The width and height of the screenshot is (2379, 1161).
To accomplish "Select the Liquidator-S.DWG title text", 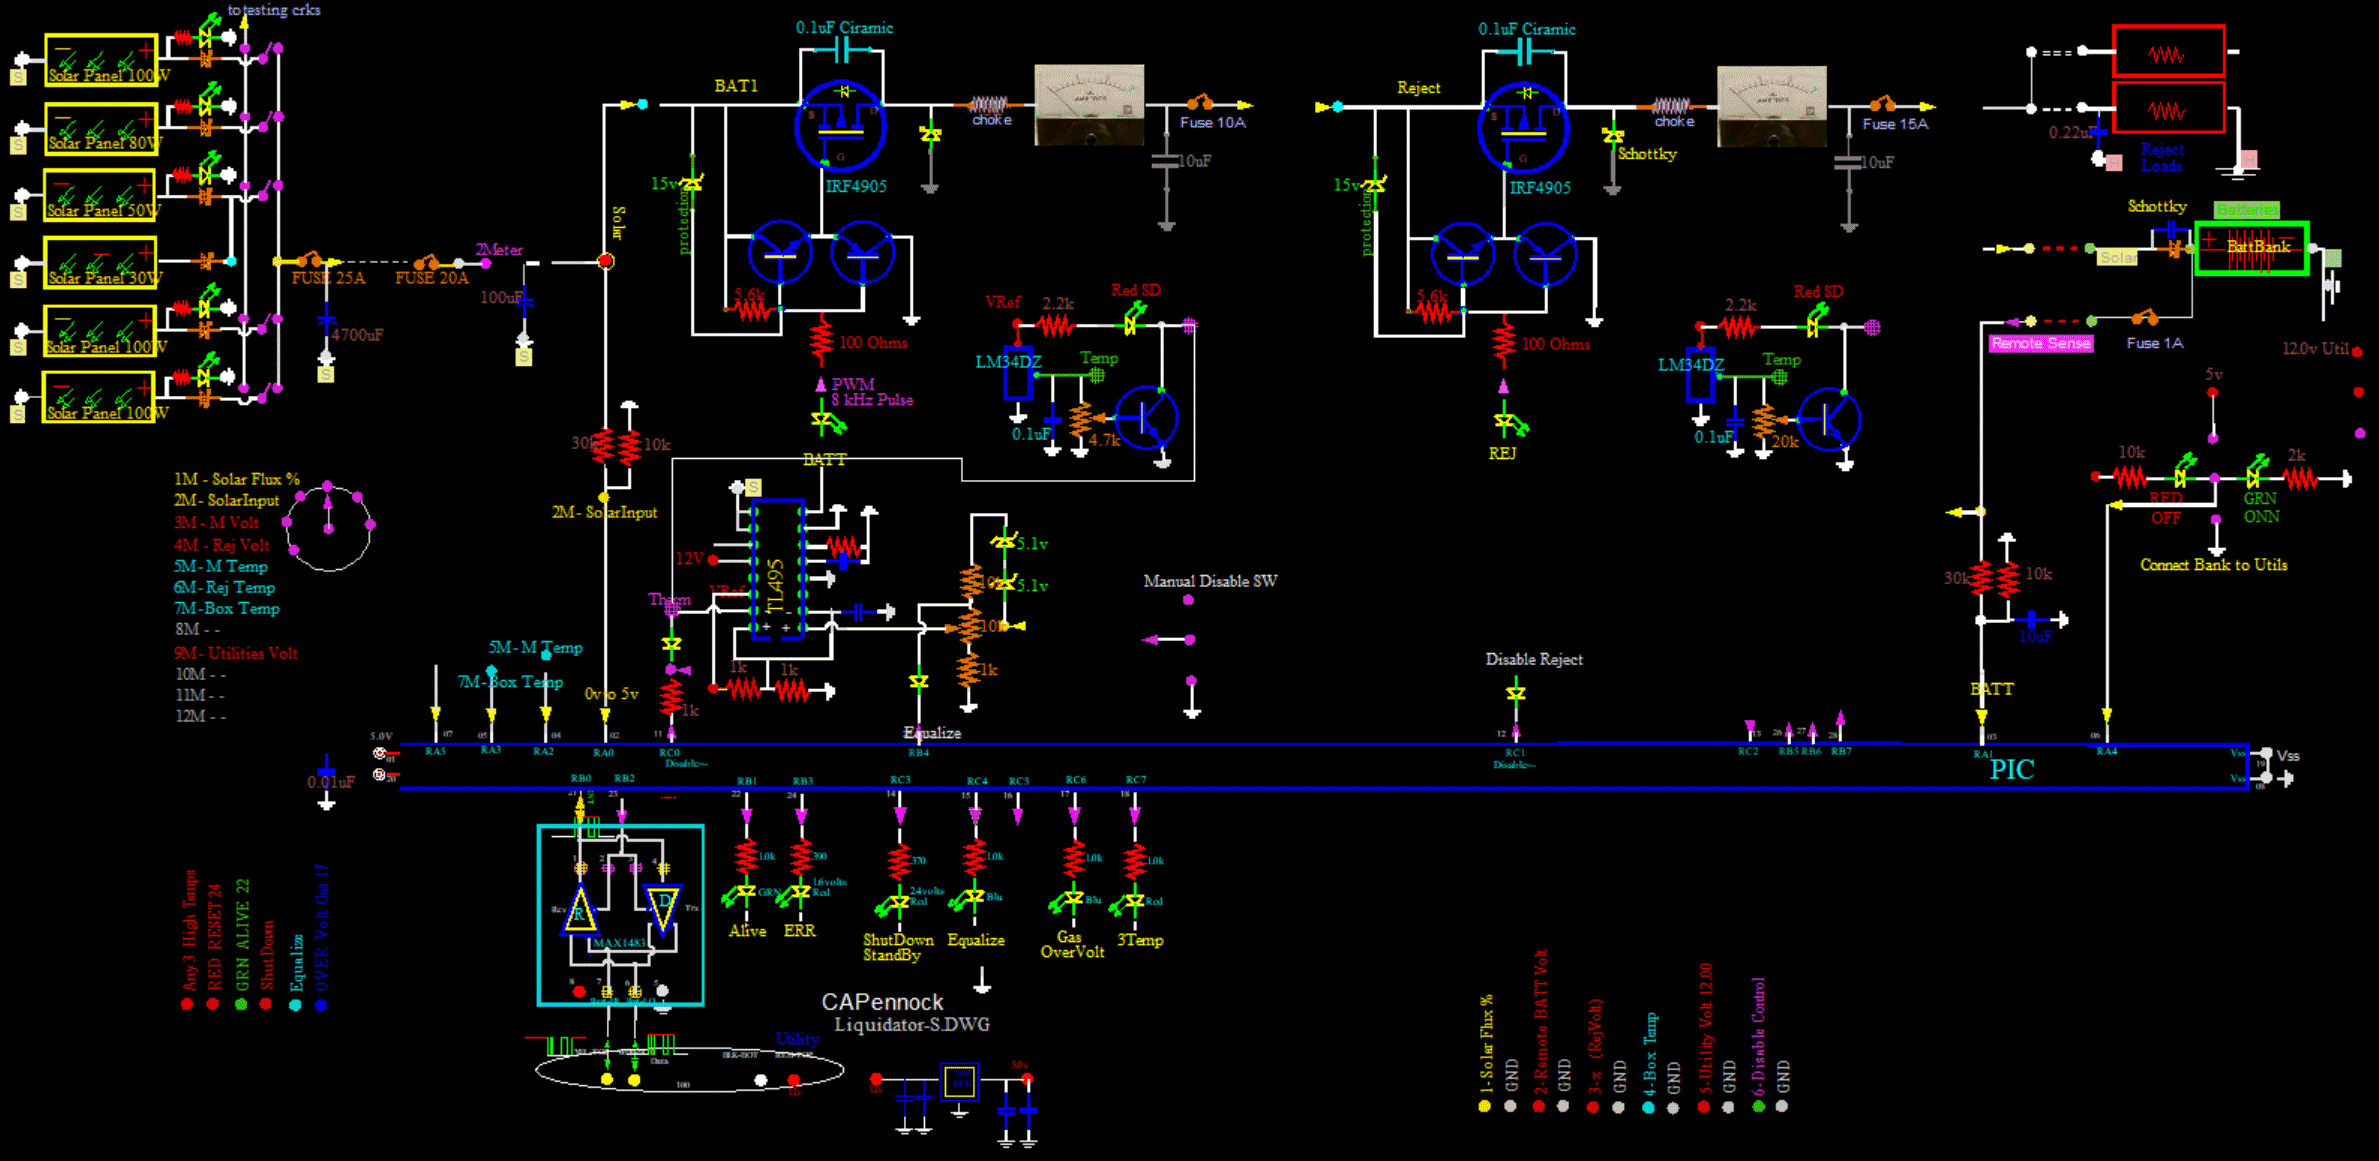I will 911,1025.
